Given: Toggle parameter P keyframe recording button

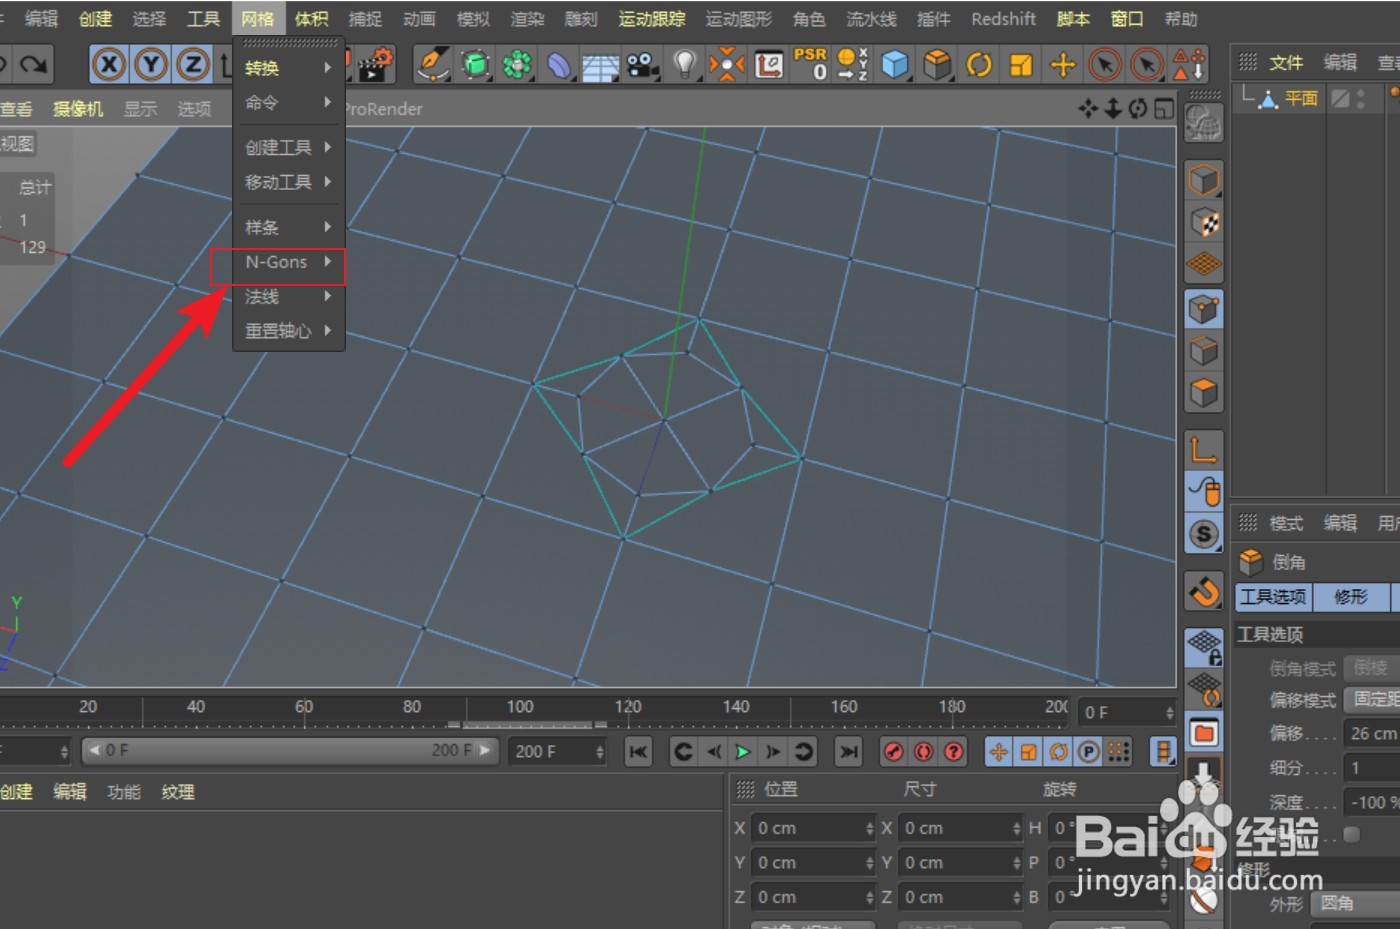Looking at the screenshot, I should (1088, 751).
